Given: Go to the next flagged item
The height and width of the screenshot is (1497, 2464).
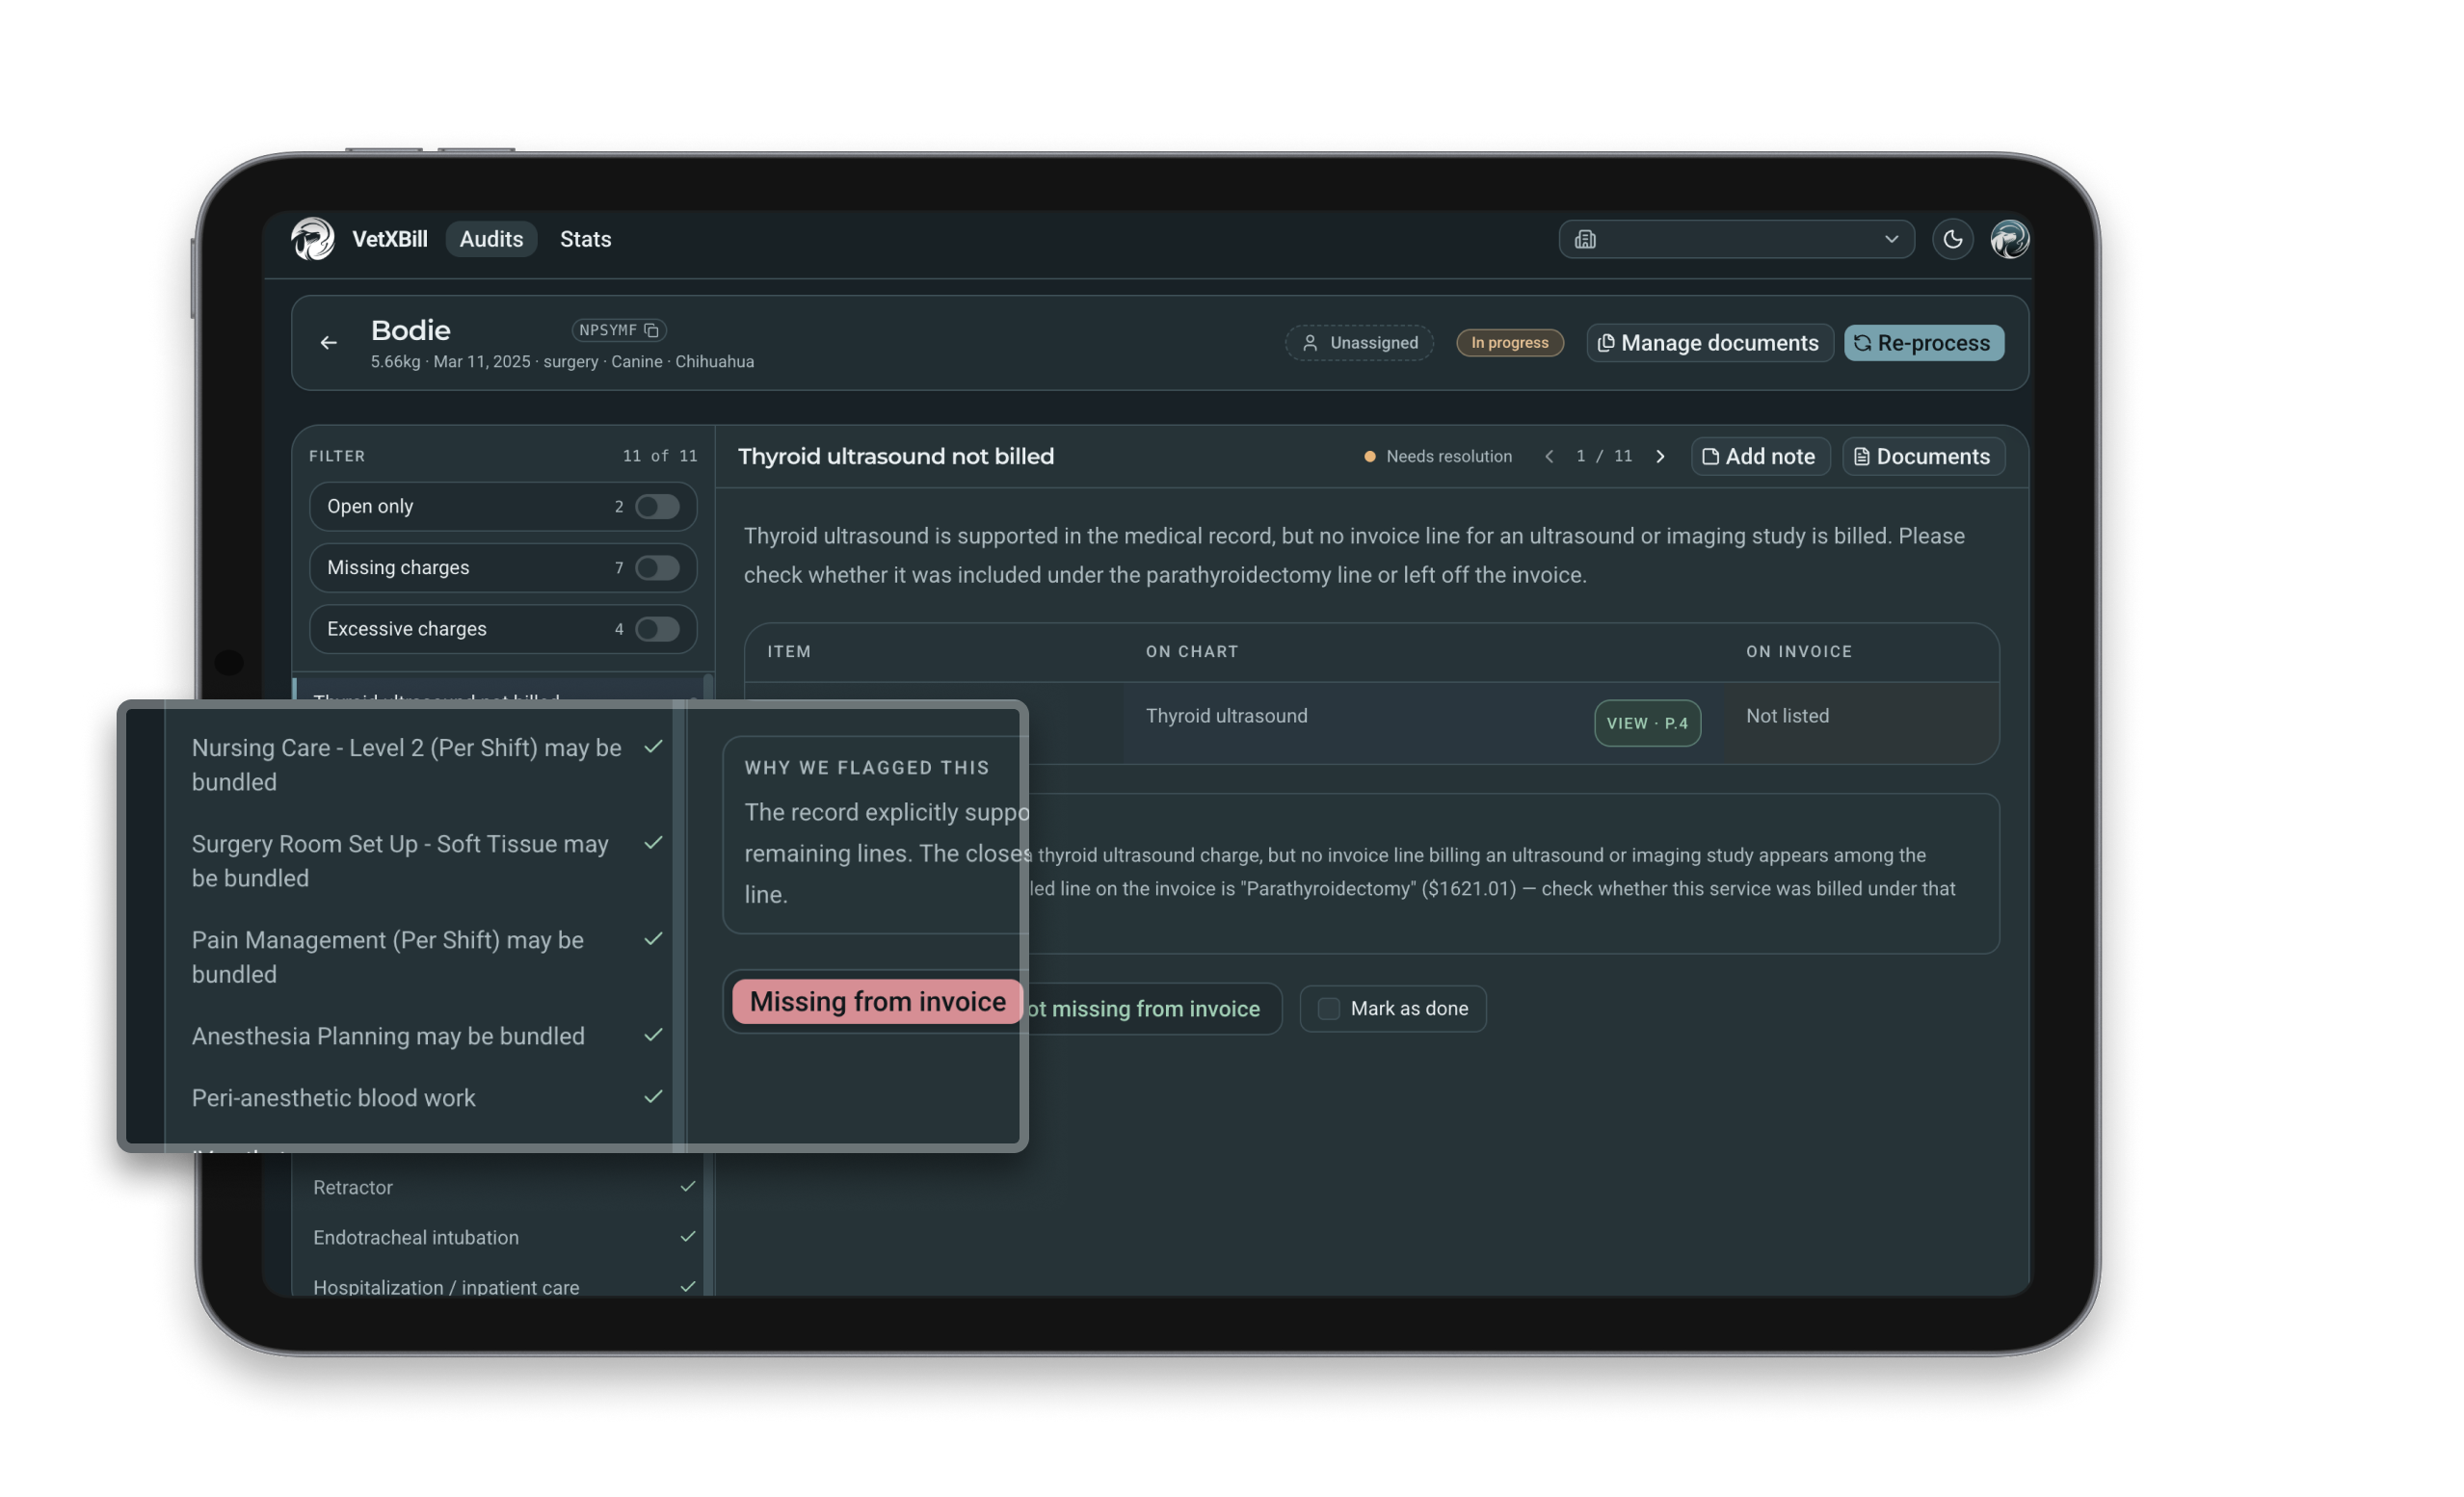Looking at the screenshot, I should tap(1660, 456).
